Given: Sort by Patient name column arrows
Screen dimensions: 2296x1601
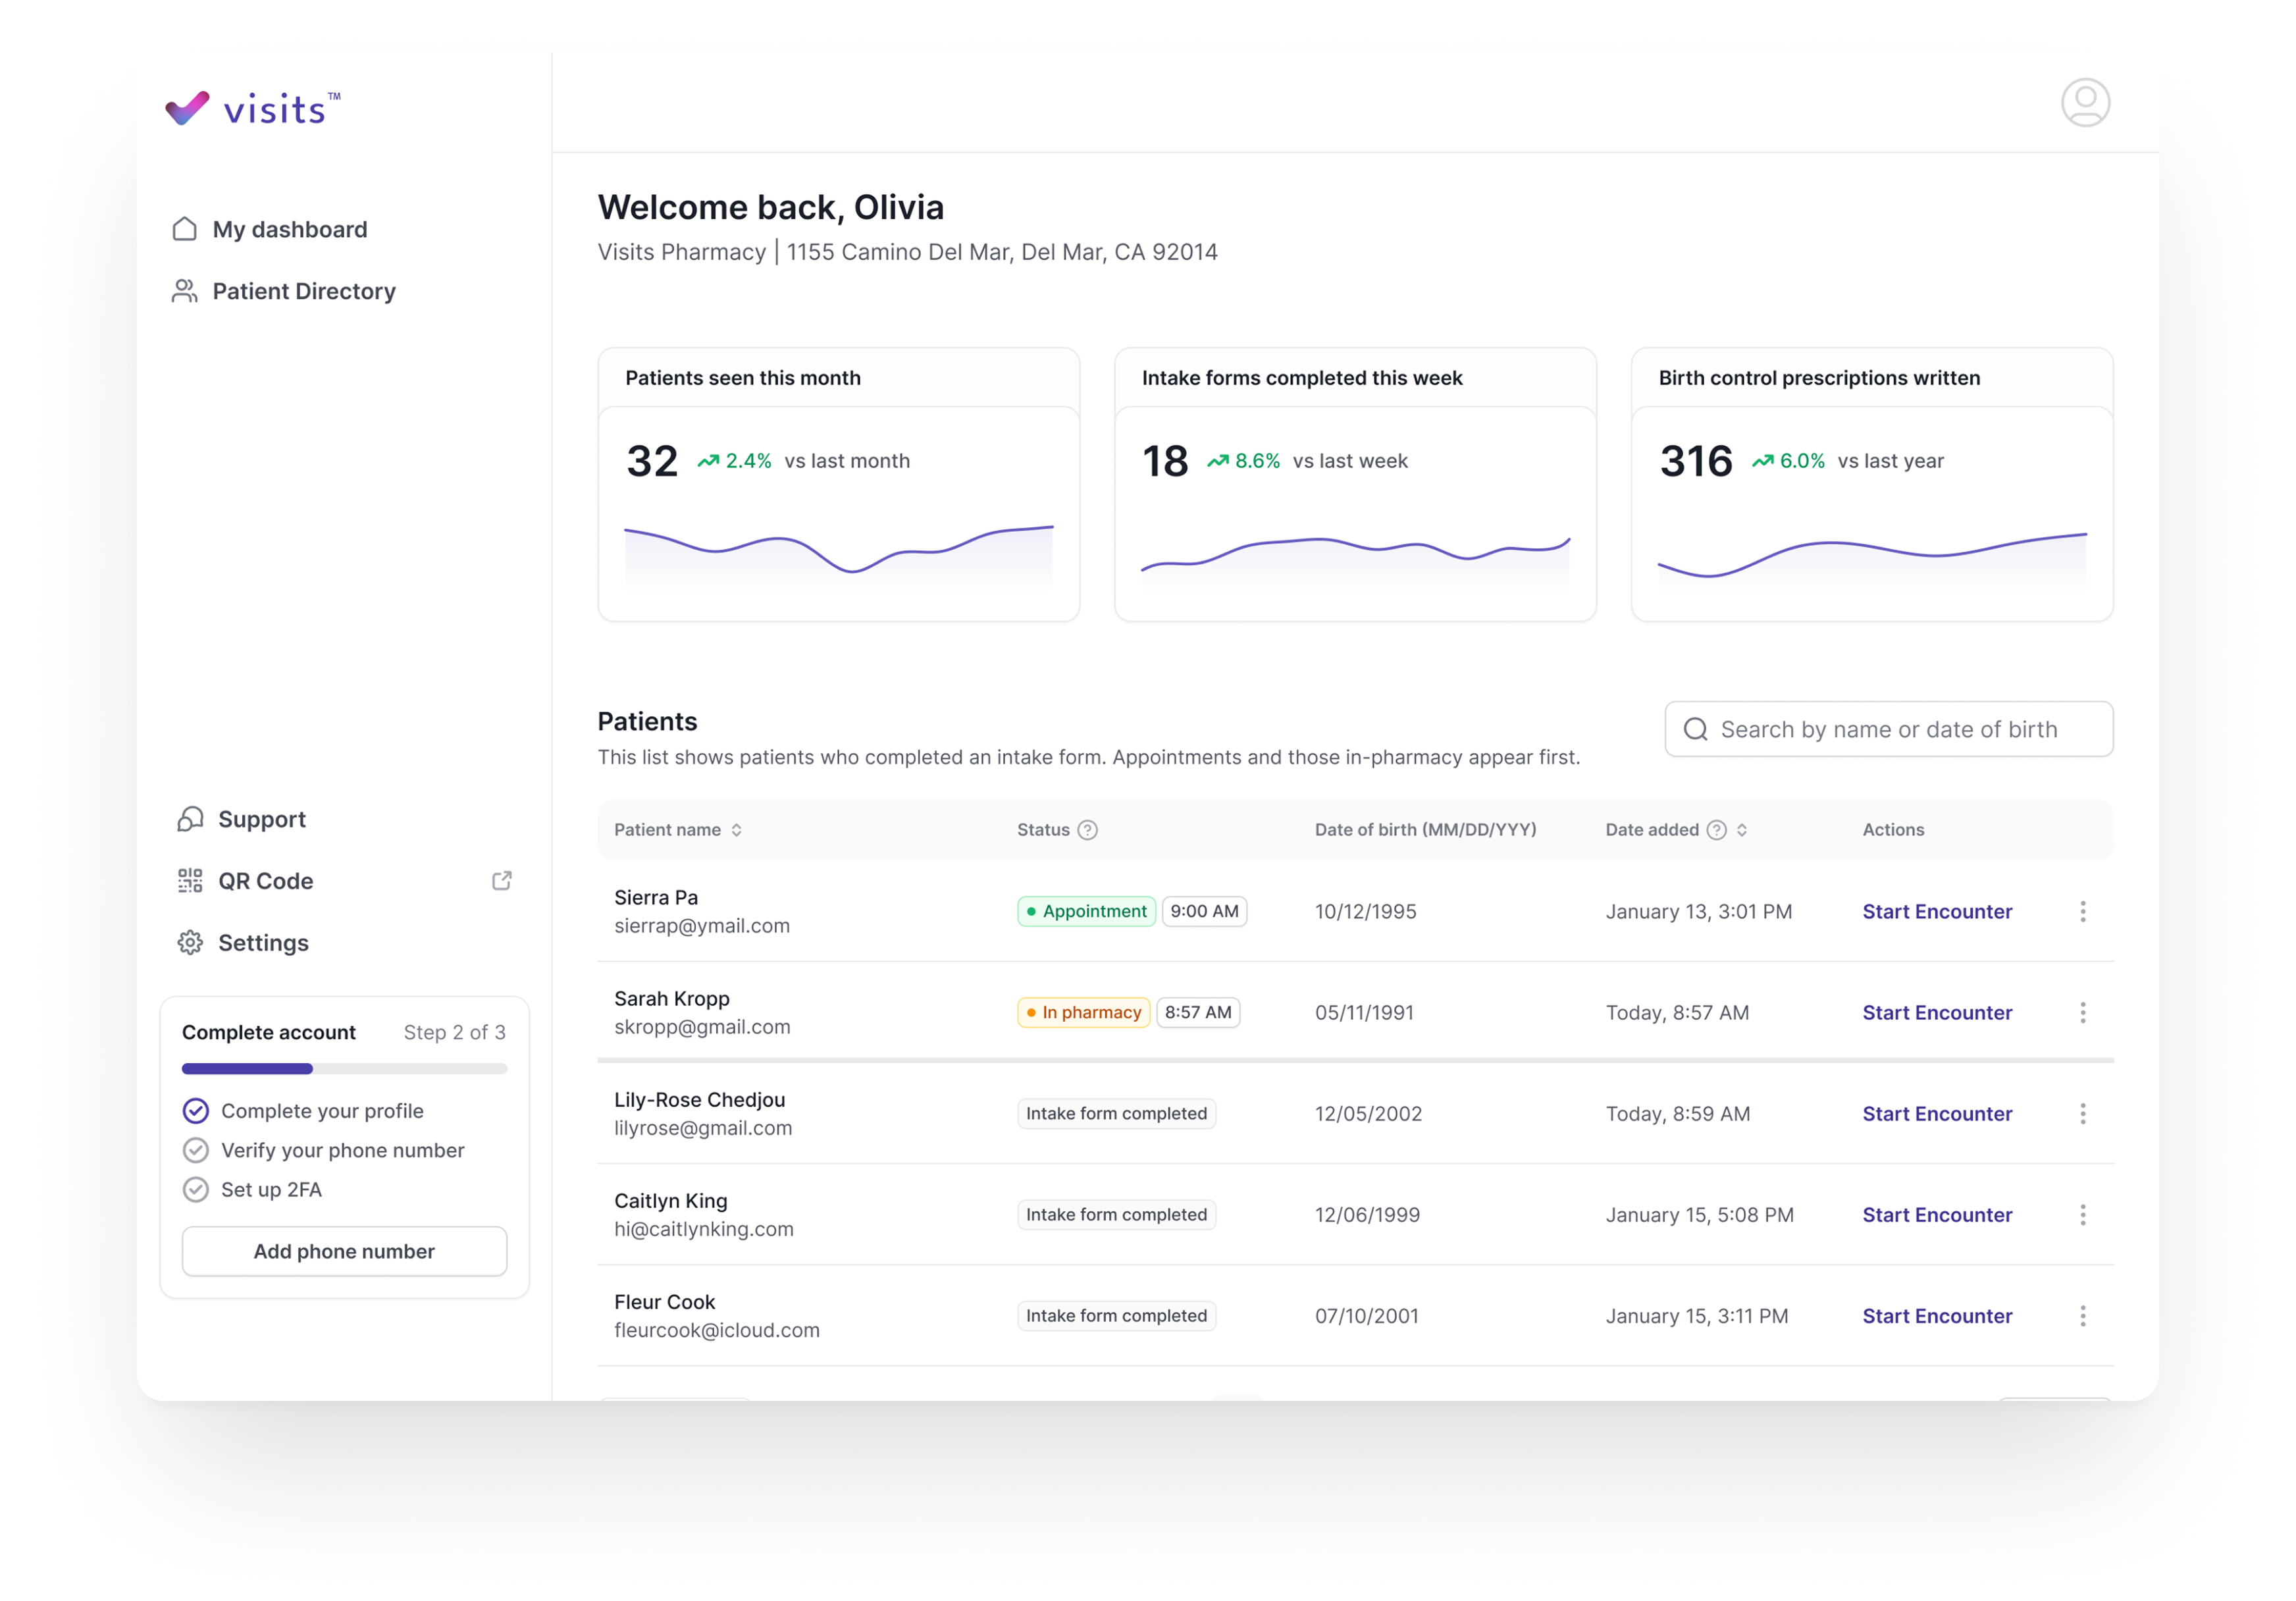Looking at the screenshot, I should click(737, 830).
